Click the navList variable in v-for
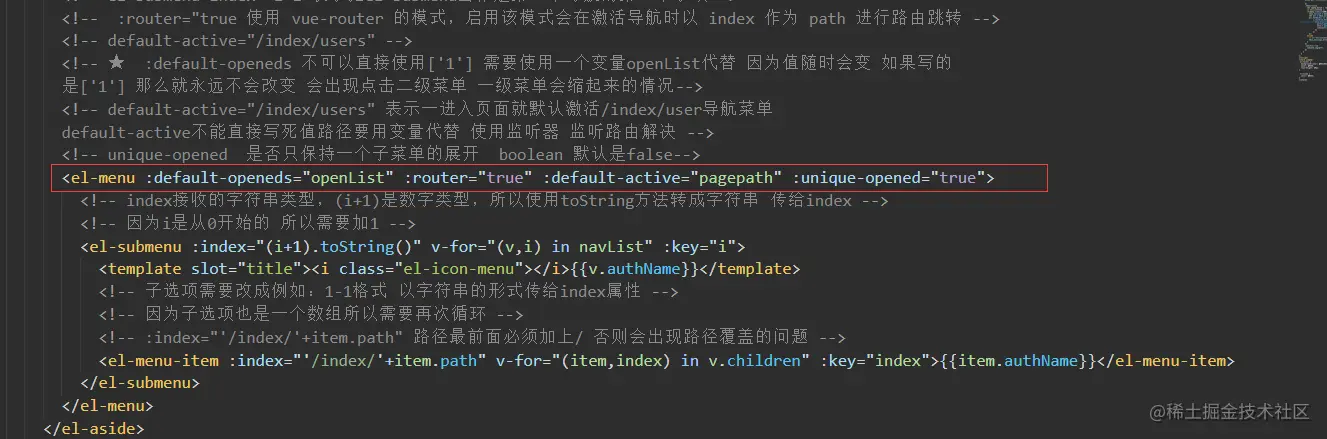 tap(635, 246)
